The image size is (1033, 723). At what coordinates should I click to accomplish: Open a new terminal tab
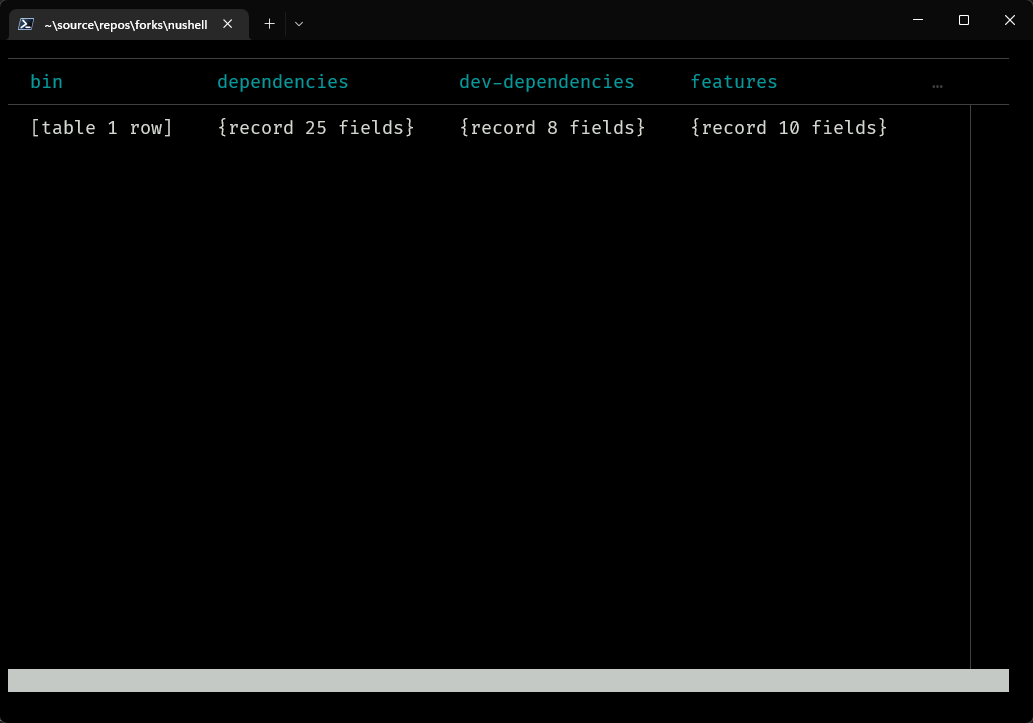269,24
